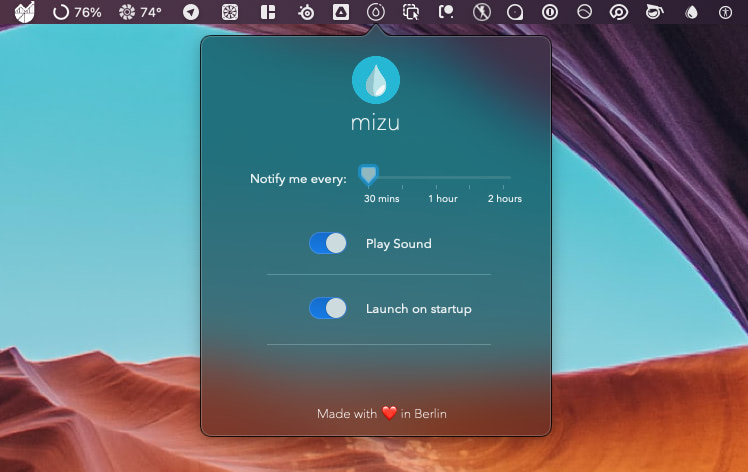
Task: Click the half-shaded globe menu bar icon
Action: 584,12
